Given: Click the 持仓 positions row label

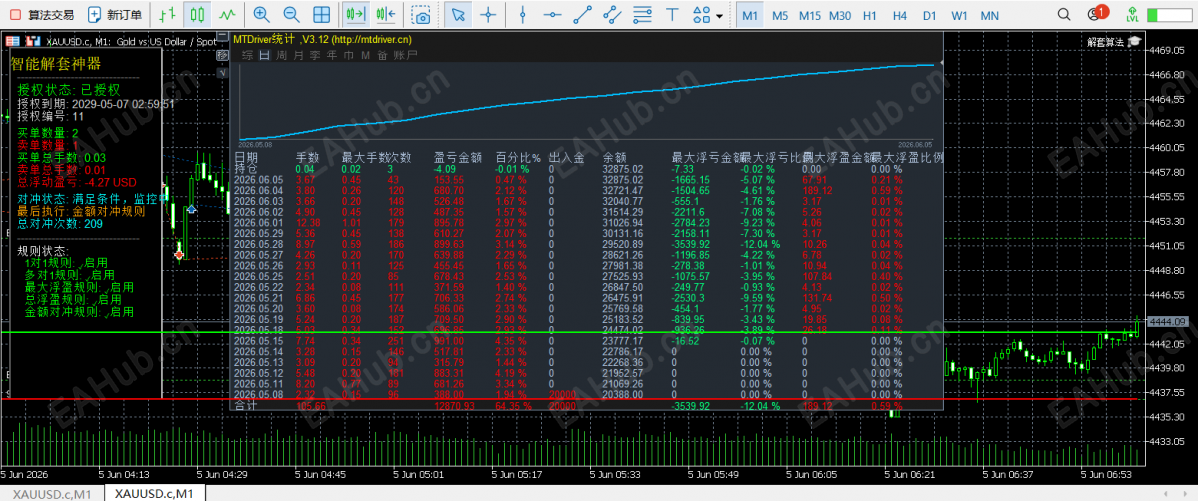Looking at the screenshot, I should [245, 169].
